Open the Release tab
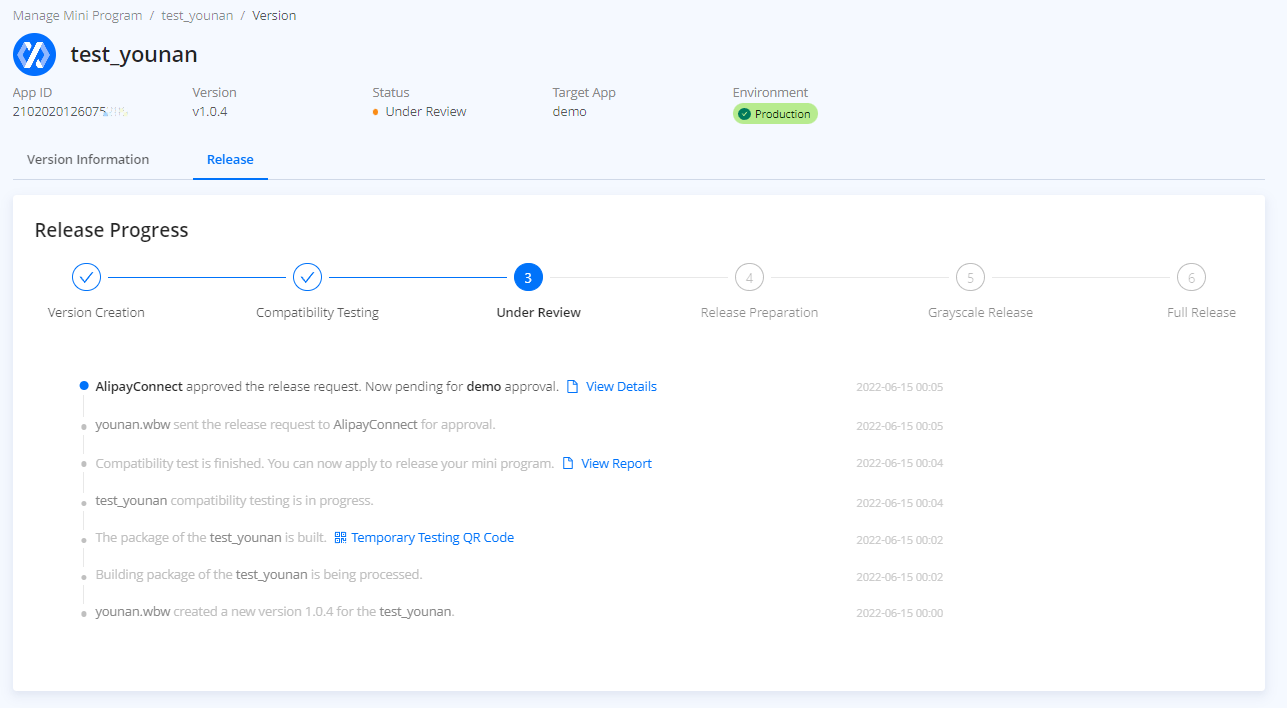1287x708 pixels. 230,160
